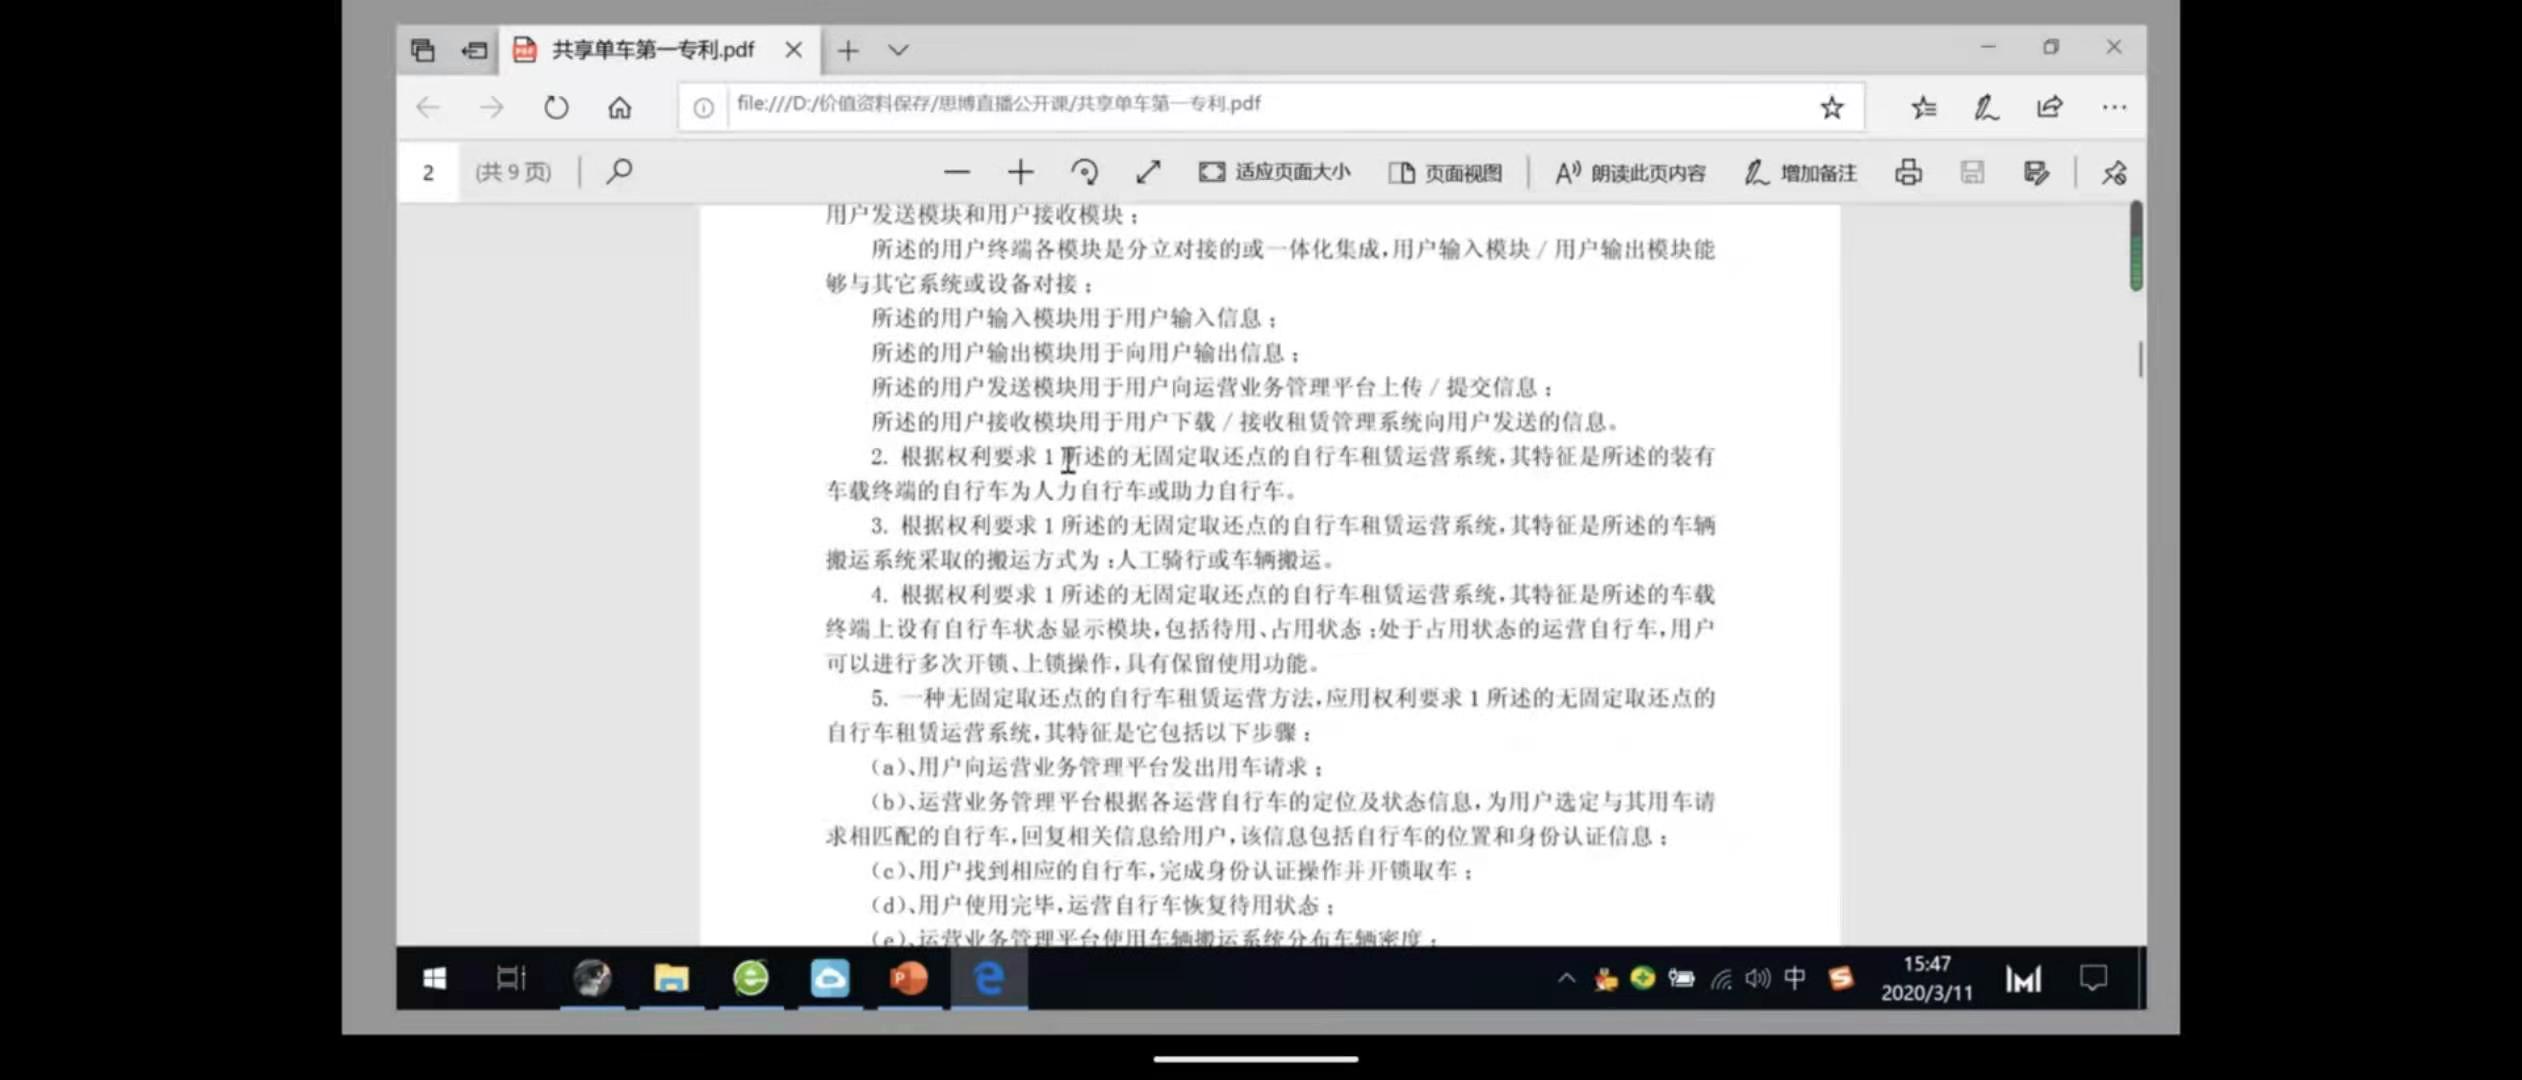This screenshot has height=1080, width=2522.
Task: Zoom in the PDF with plus icon
Action: pos(1020,173)
